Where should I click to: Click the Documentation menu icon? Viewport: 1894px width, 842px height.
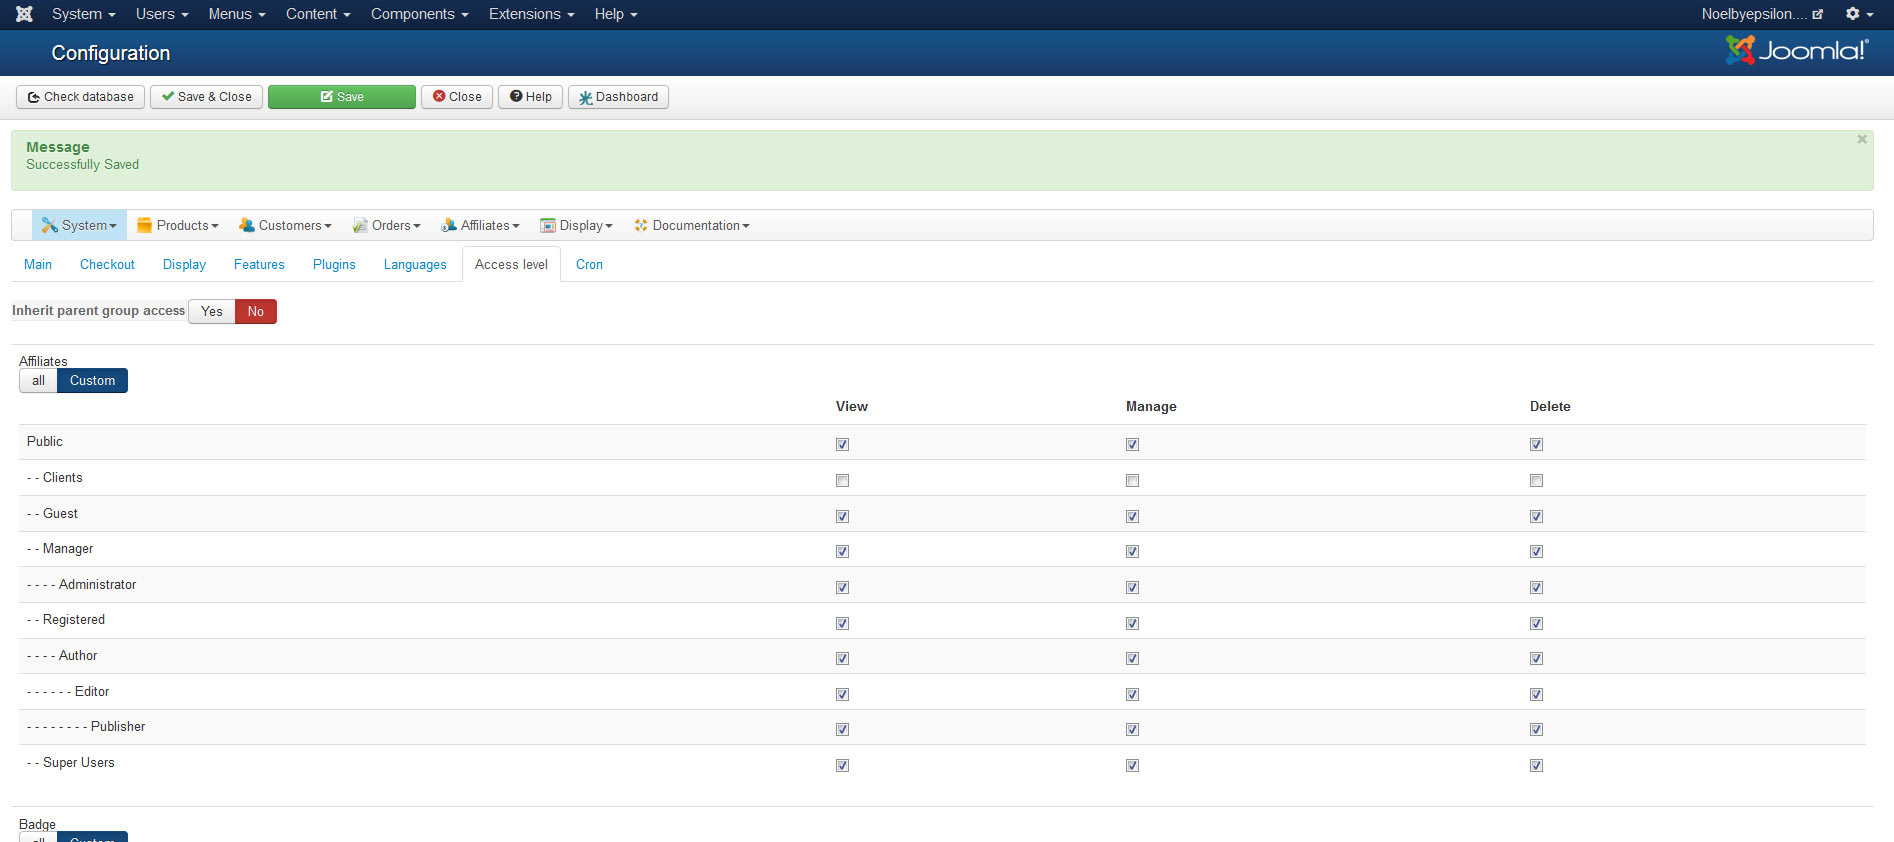(640, 226)
